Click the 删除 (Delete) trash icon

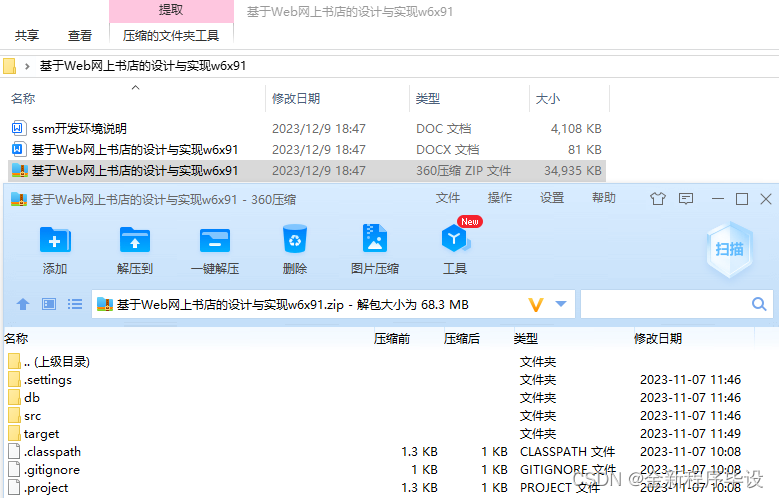pyautogui.click(x=295, y=239)
